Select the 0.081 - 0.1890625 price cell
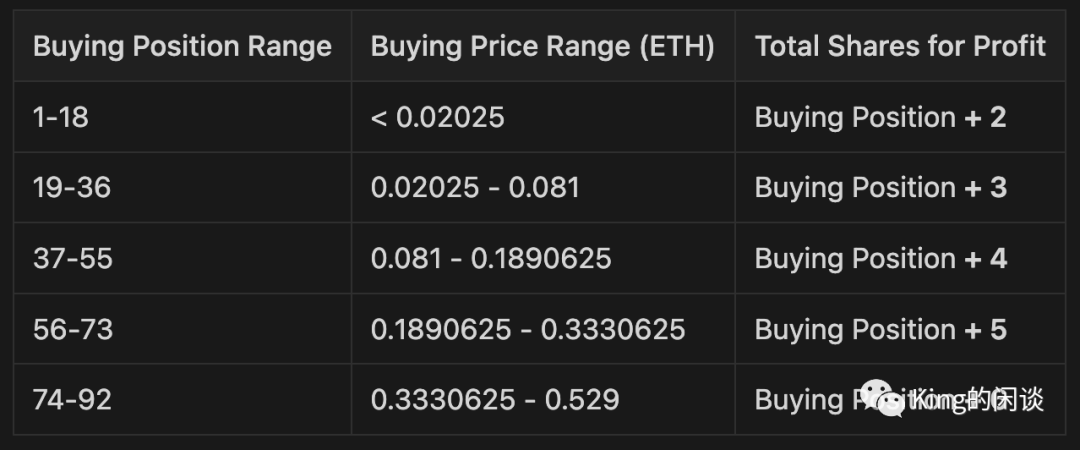 pyautogui.click(x=543, y=258)
